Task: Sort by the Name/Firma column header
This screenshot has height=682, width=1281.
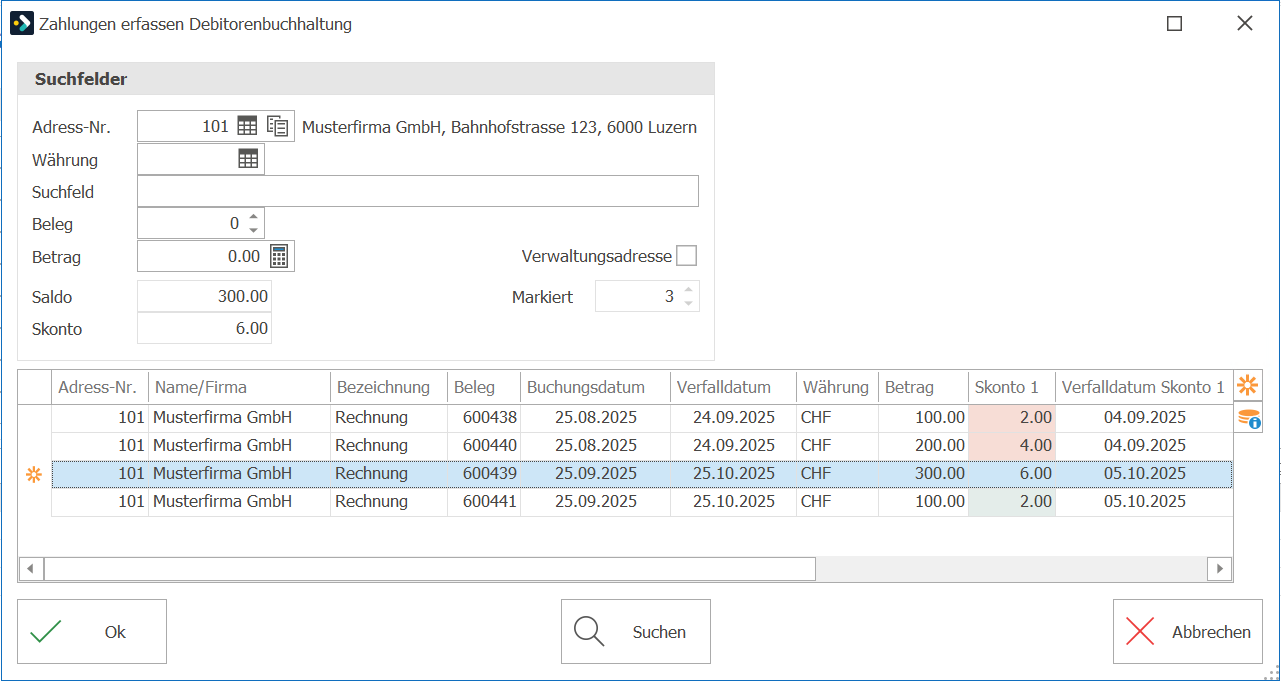Action: point(239,387)
